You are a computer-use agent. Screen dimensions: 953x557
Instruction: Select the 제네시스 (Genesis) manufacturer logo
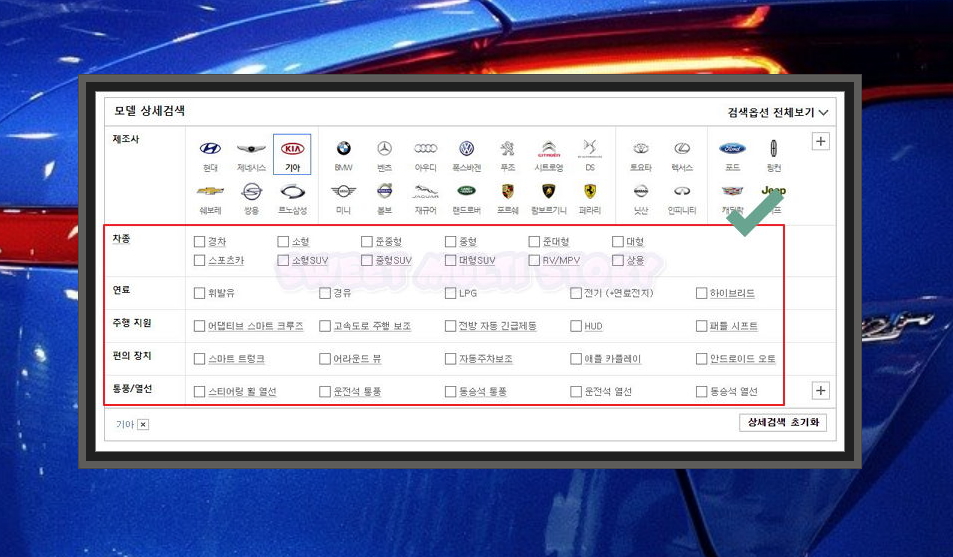click(x=251, y=148)
